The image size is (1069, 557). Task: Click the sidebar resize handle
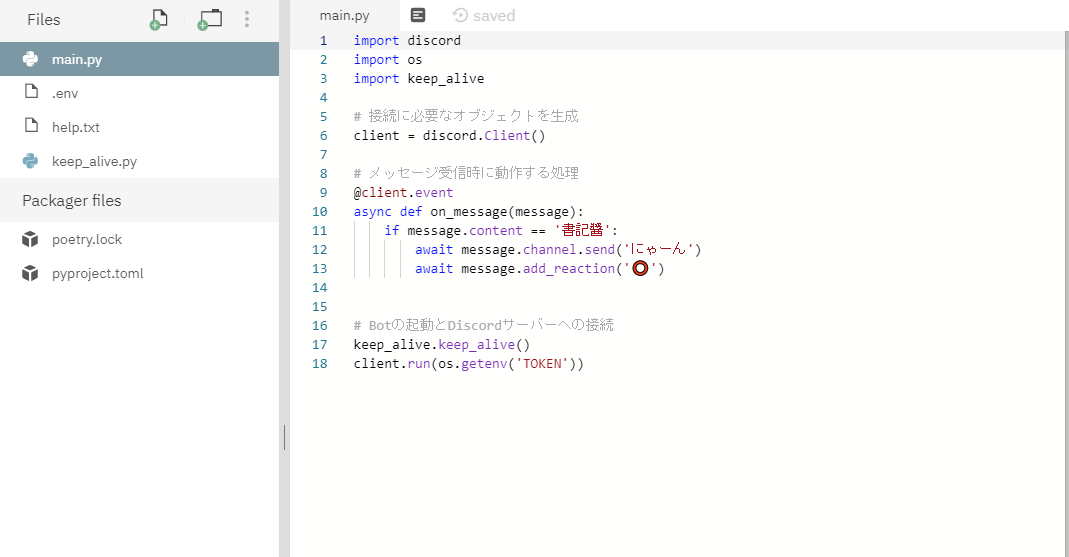pyautogui.click(x=284, y=437)
